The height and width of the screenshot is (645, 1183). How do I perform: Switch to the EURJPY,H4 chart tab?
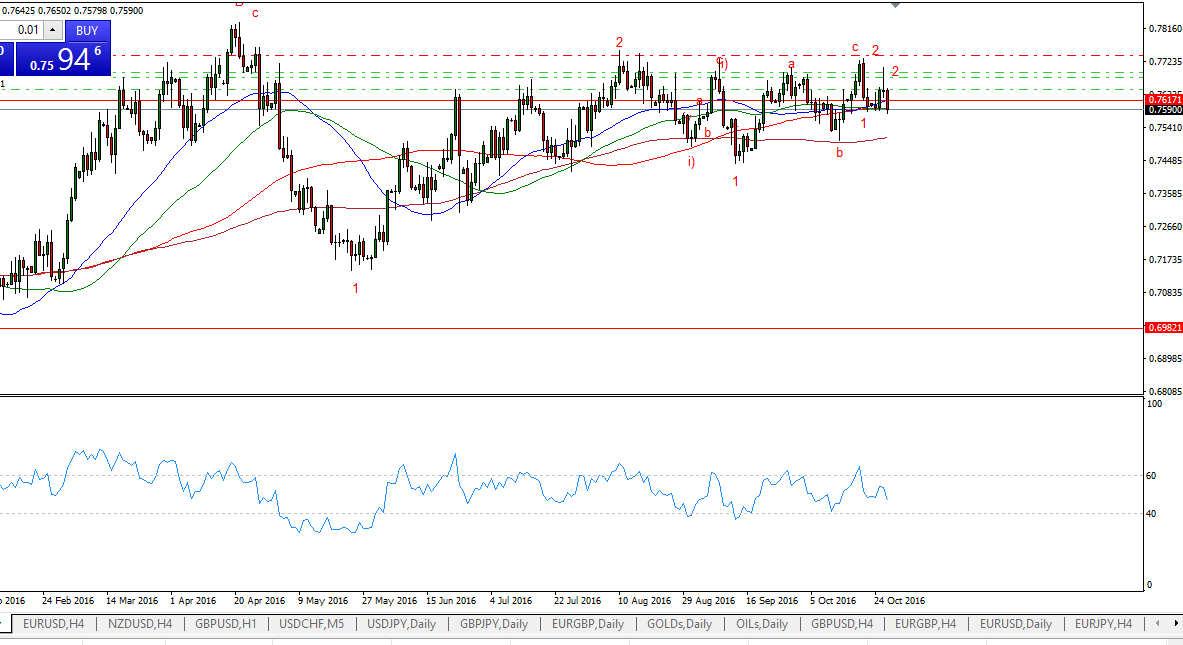tap(1103, 624)
